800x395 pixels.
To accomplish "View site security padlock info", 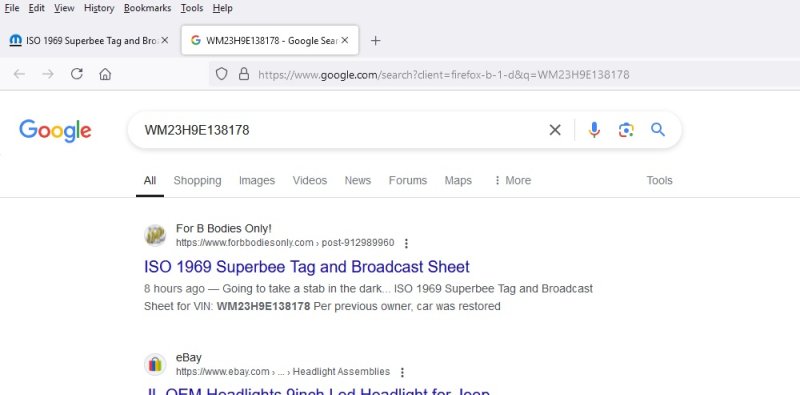I will pos(244,75).
